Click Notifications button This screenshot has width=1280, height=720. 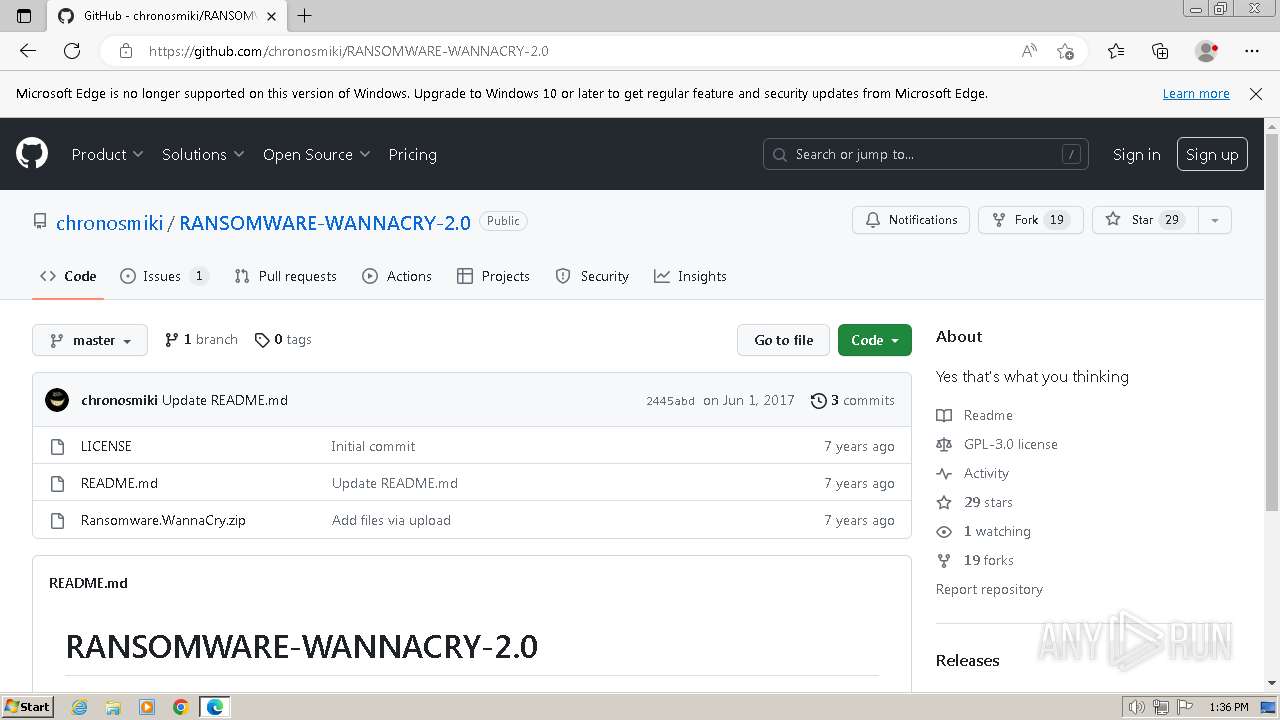click(x=911, y=220)
